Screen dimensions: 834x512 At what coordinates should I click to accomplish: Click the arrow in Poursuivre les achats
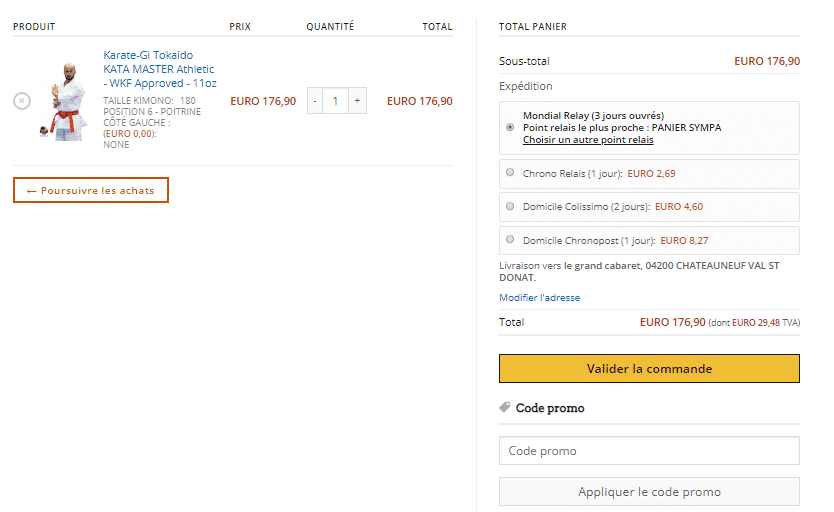coord(31,191)
